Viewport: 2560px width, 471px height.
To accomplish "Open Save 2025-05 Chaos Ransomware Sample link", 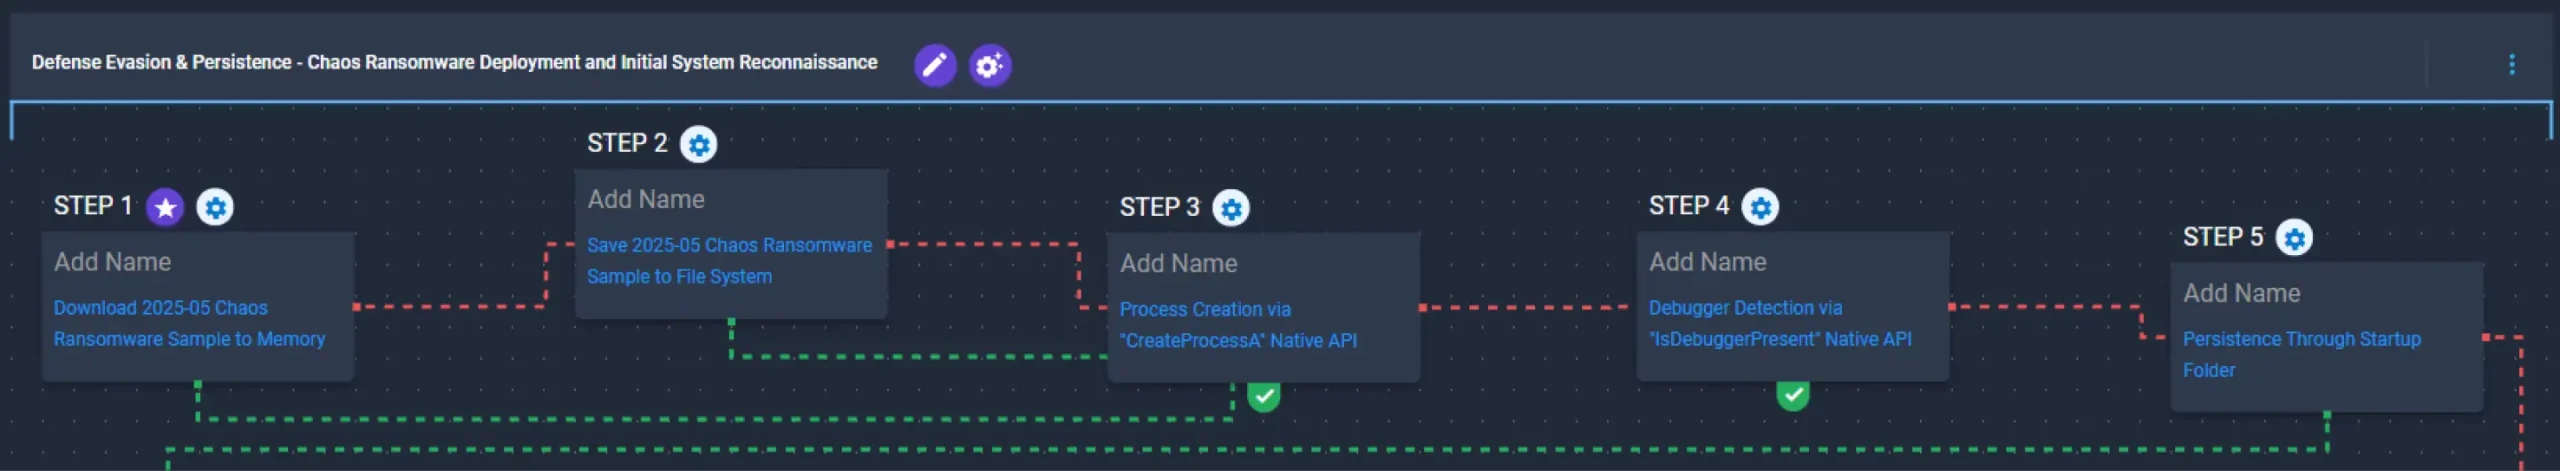I will point(729,260).
